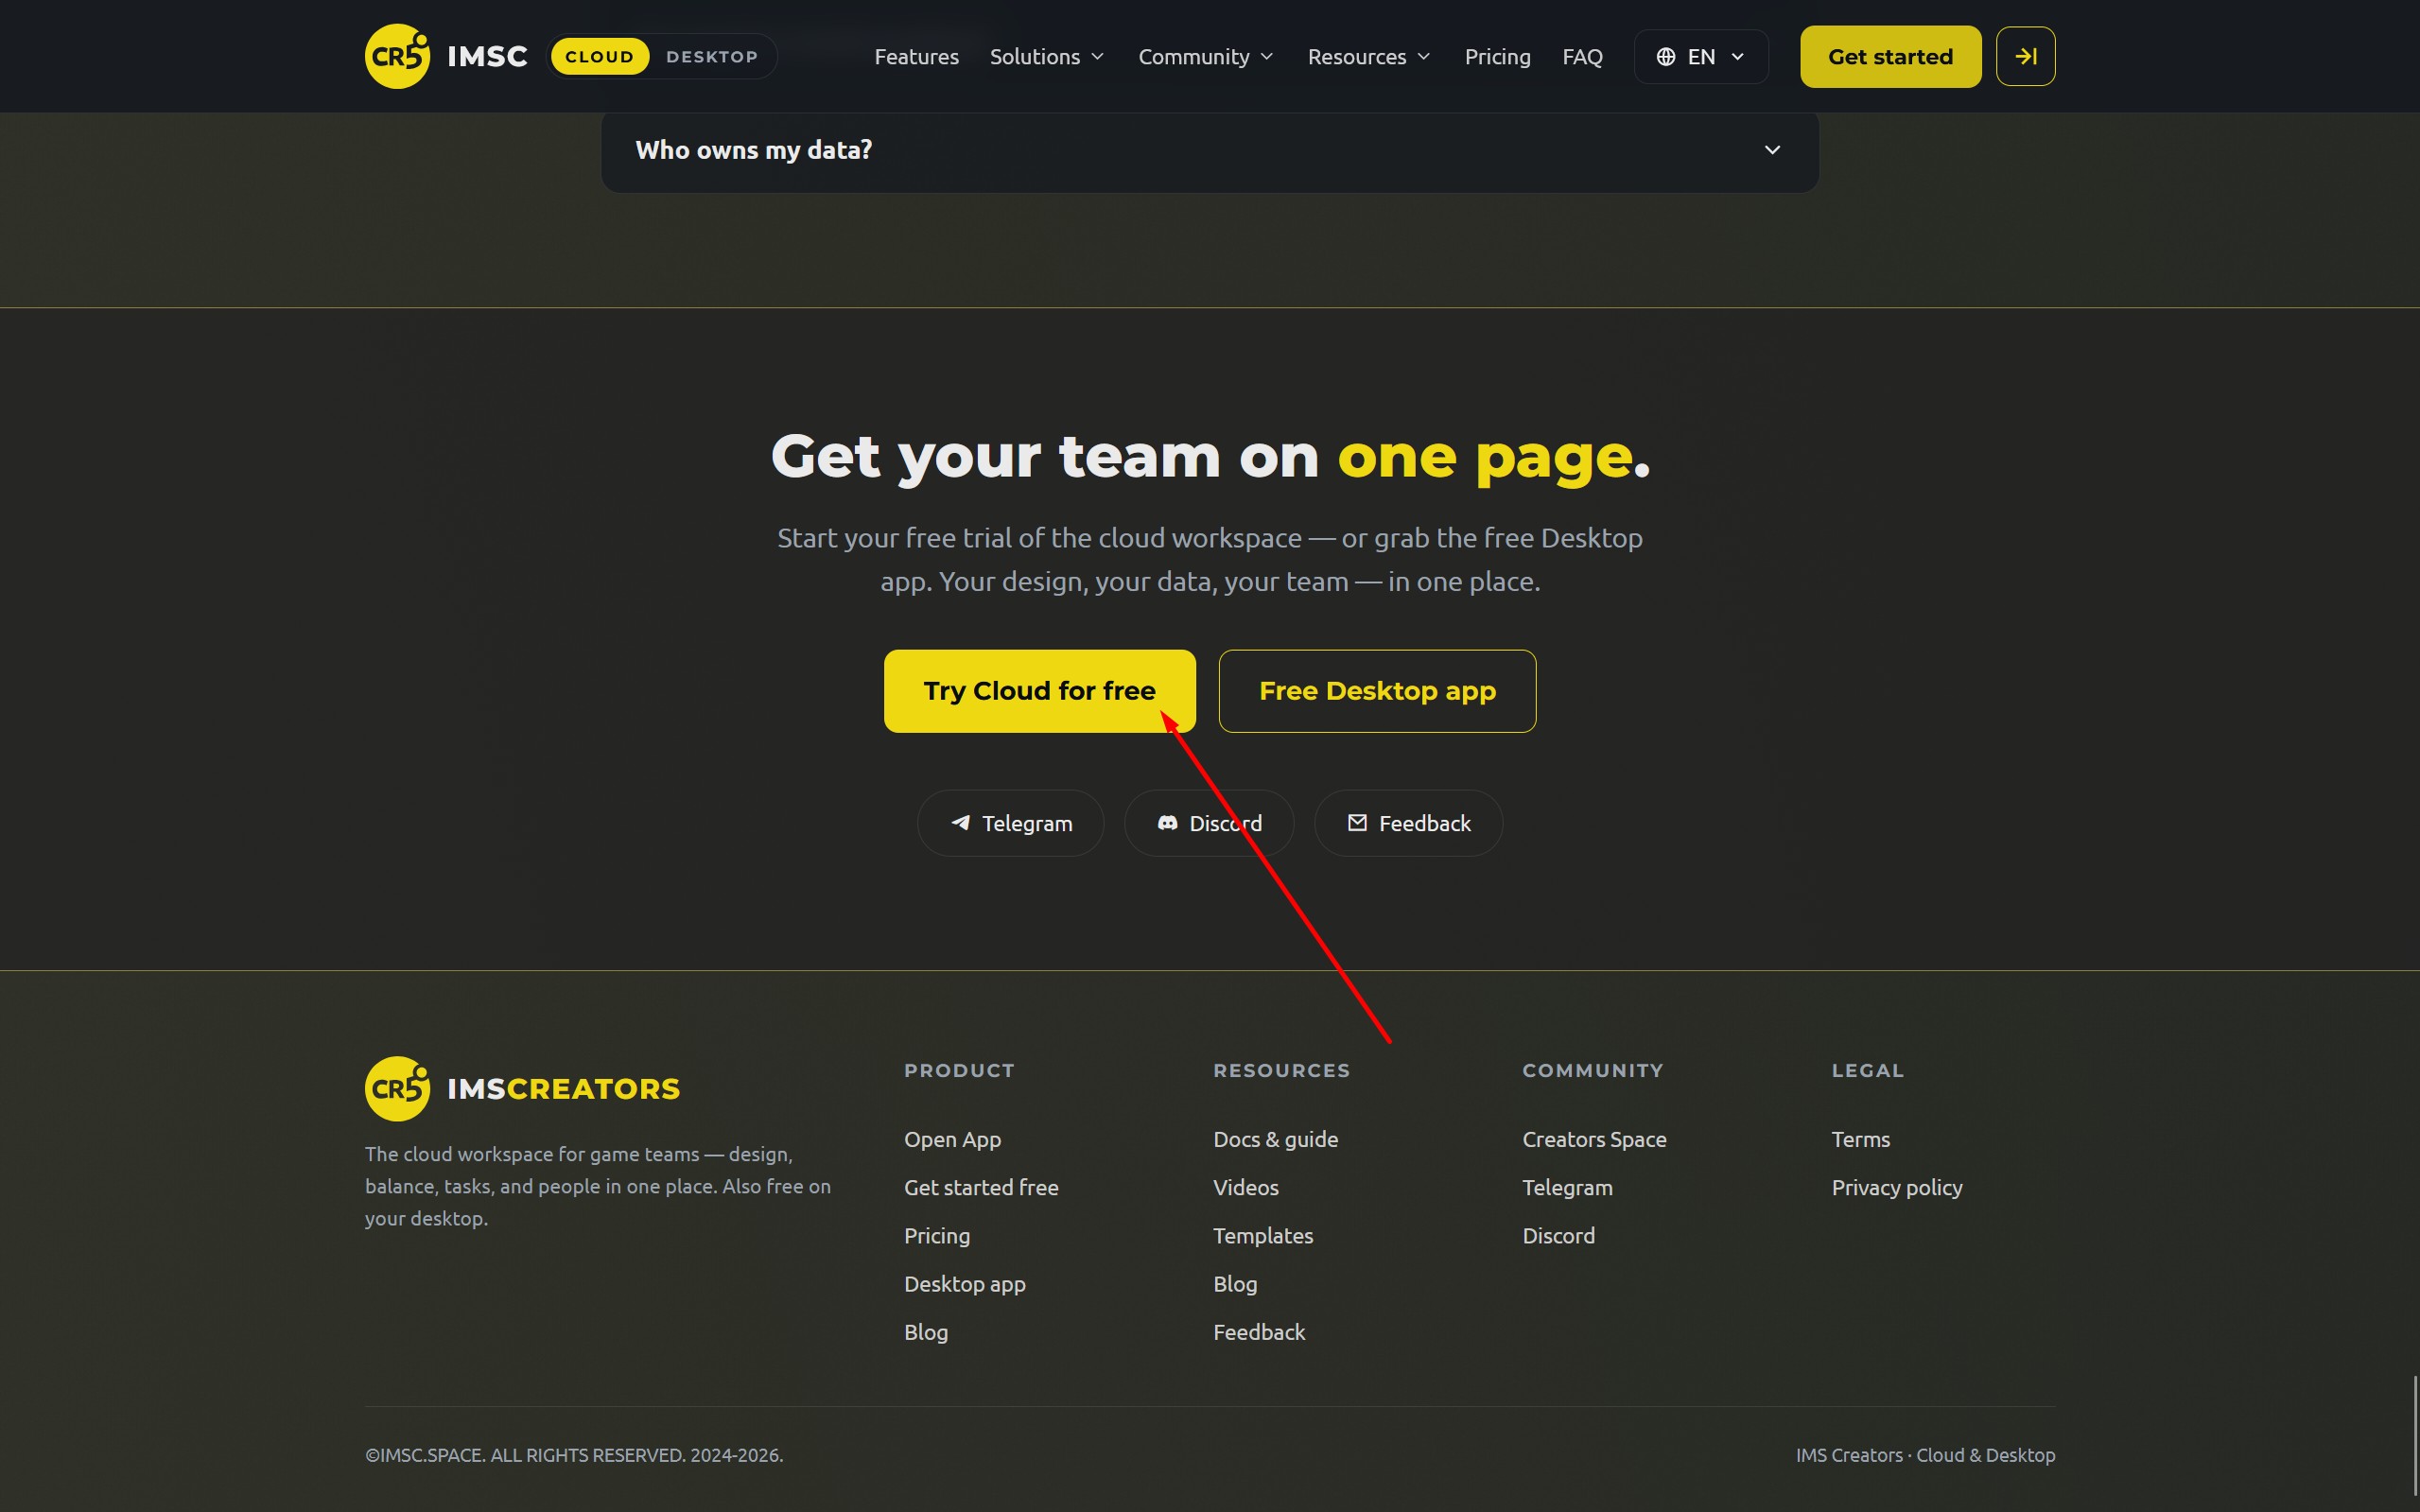Switch to the DESKTOP mode toggle

coord(712,56)
